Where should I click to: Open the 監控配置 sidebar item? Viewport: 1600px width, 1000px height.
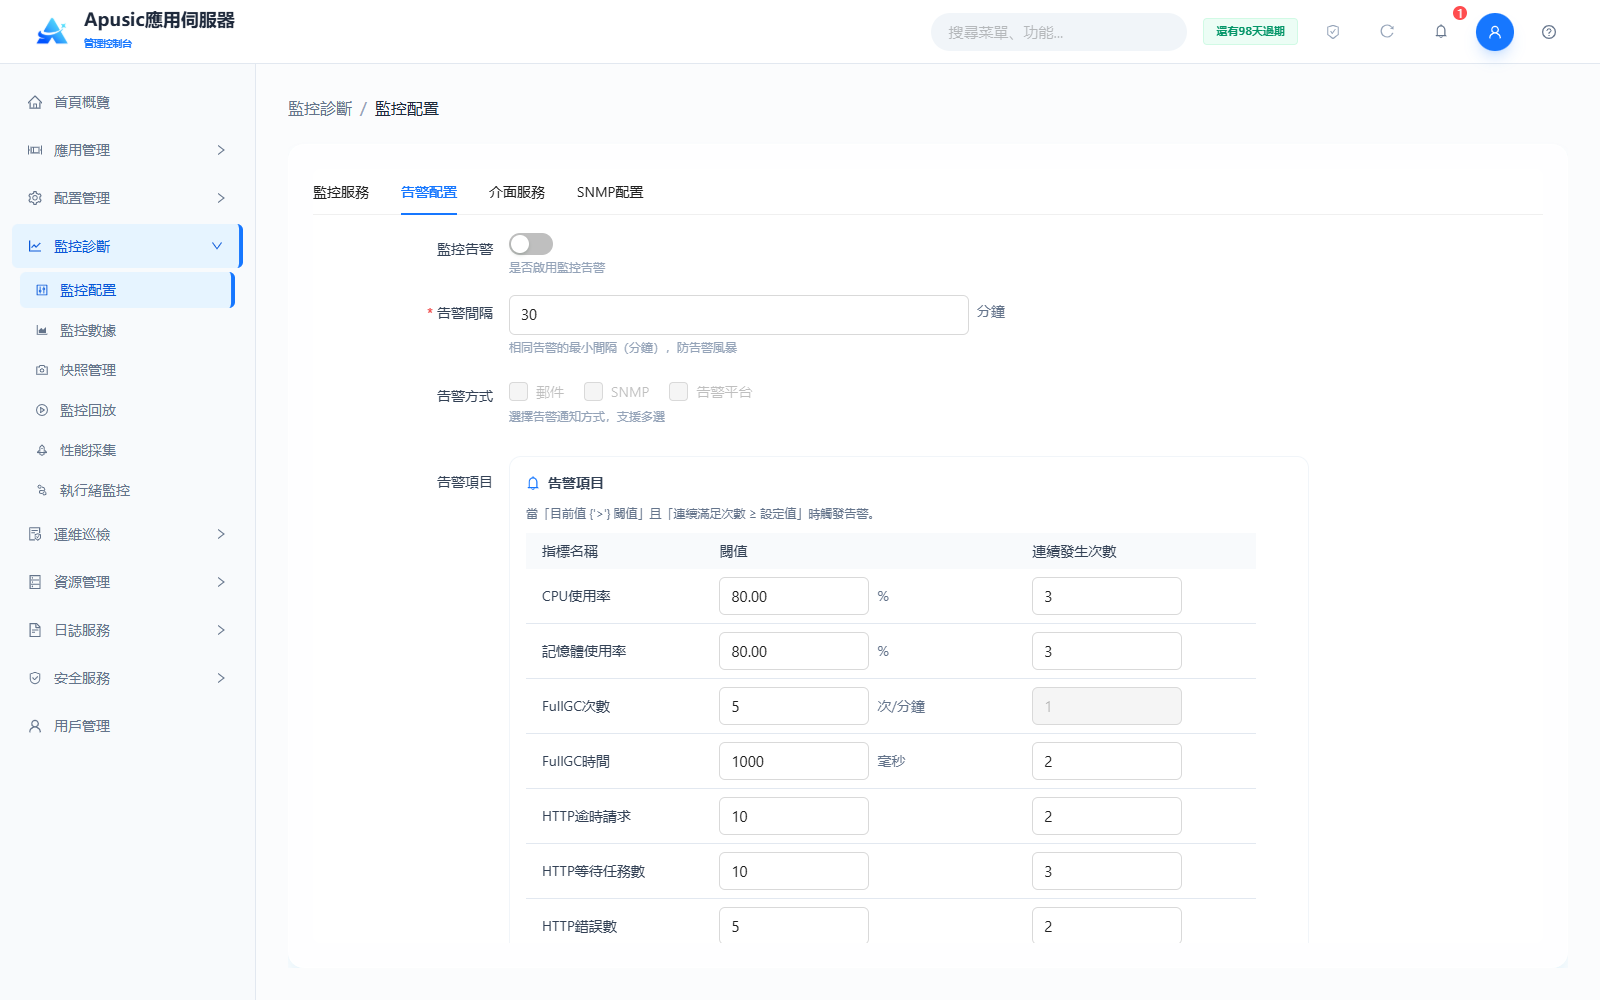(127, 290)
